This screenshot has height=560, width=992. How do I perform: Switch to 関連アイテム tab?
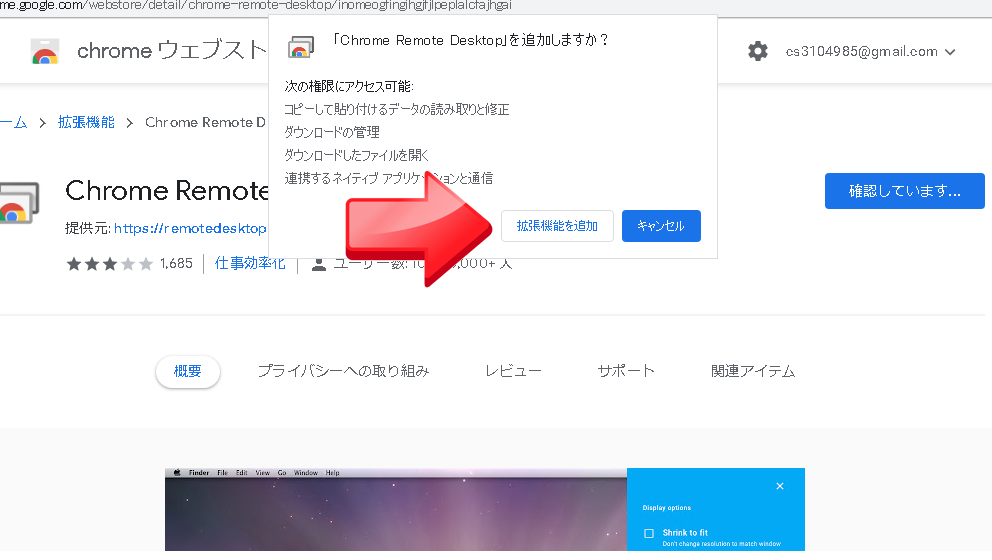click(x=753, y=371)
